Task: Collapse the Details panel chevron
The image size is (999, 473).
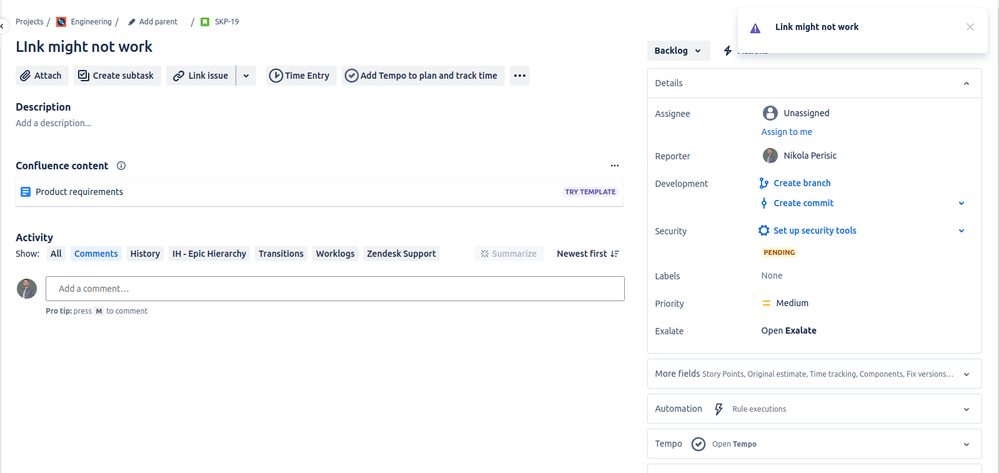Action: (x=966, y=84)
